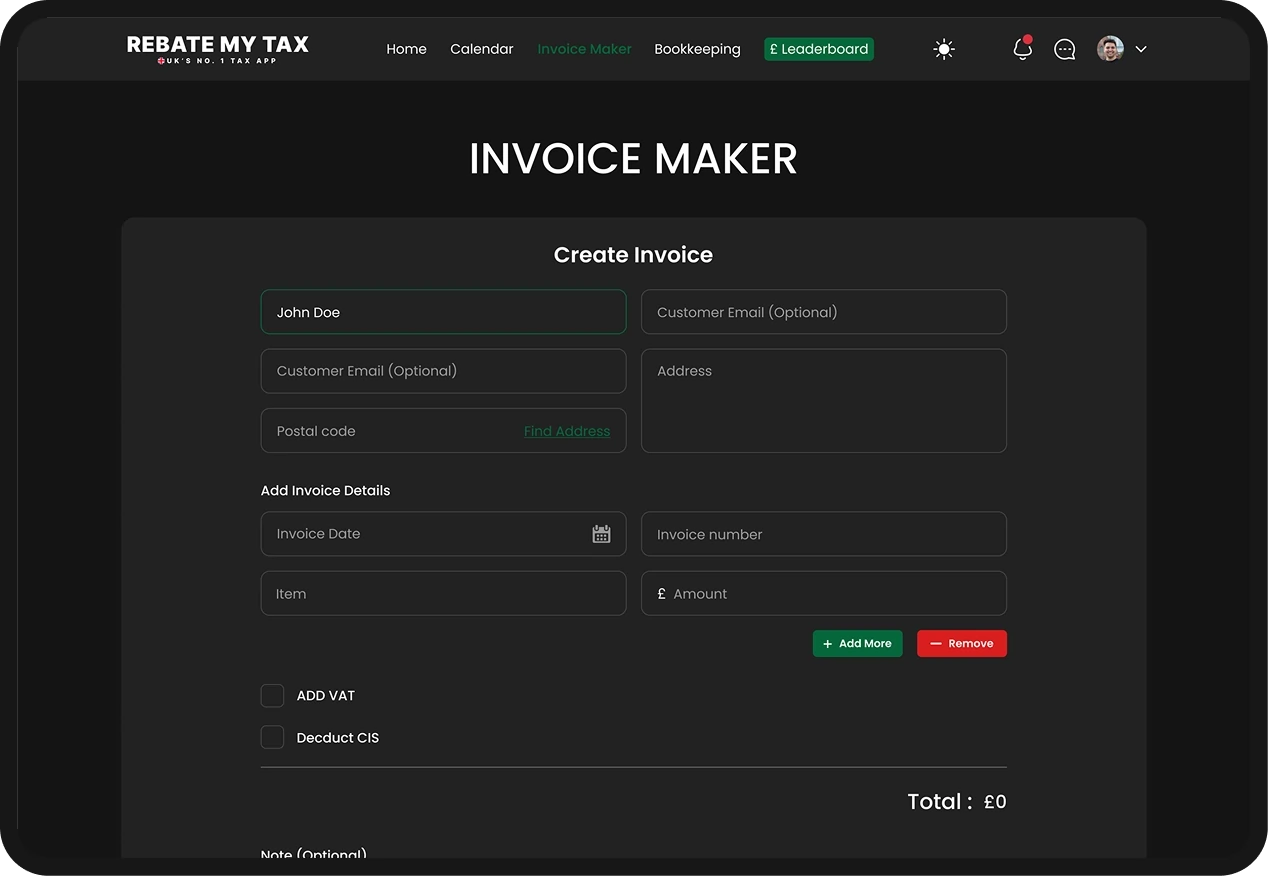Open the Calendar menu item
The image size is (1268, 876).
pyautogui.click(x=482, y=49)
